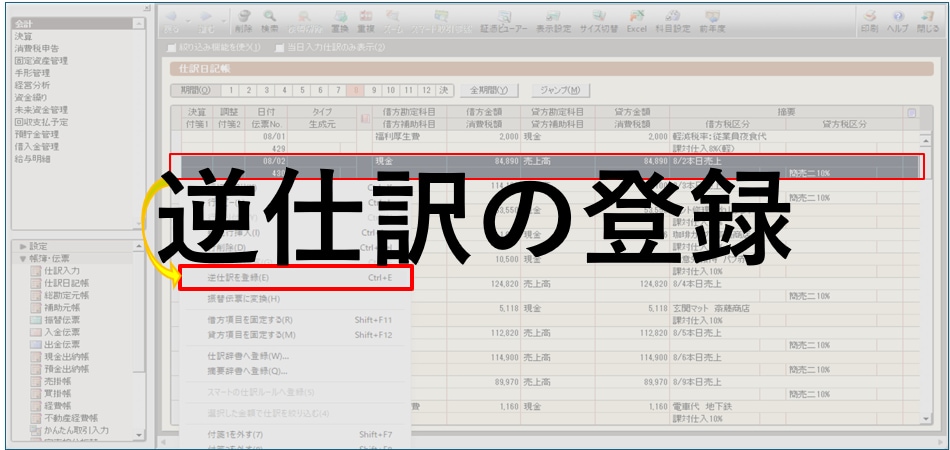The width and height of the screenshot is (950, 450).
Task: Open the Excel export icon
Action: point(636,21)
